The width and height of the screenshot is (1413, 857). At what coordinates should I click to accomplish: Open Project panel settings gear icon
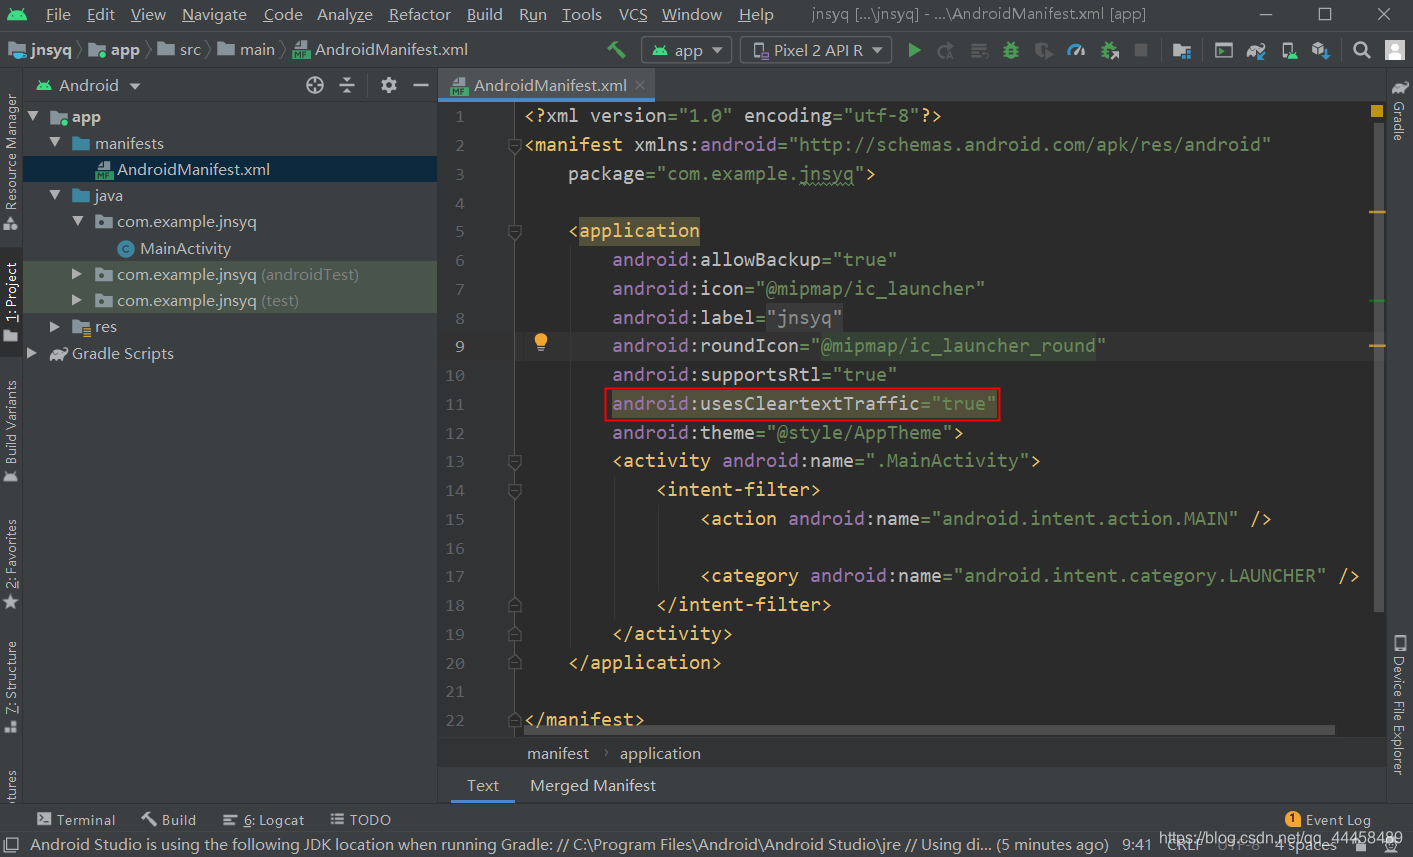[x=389, y=85]
